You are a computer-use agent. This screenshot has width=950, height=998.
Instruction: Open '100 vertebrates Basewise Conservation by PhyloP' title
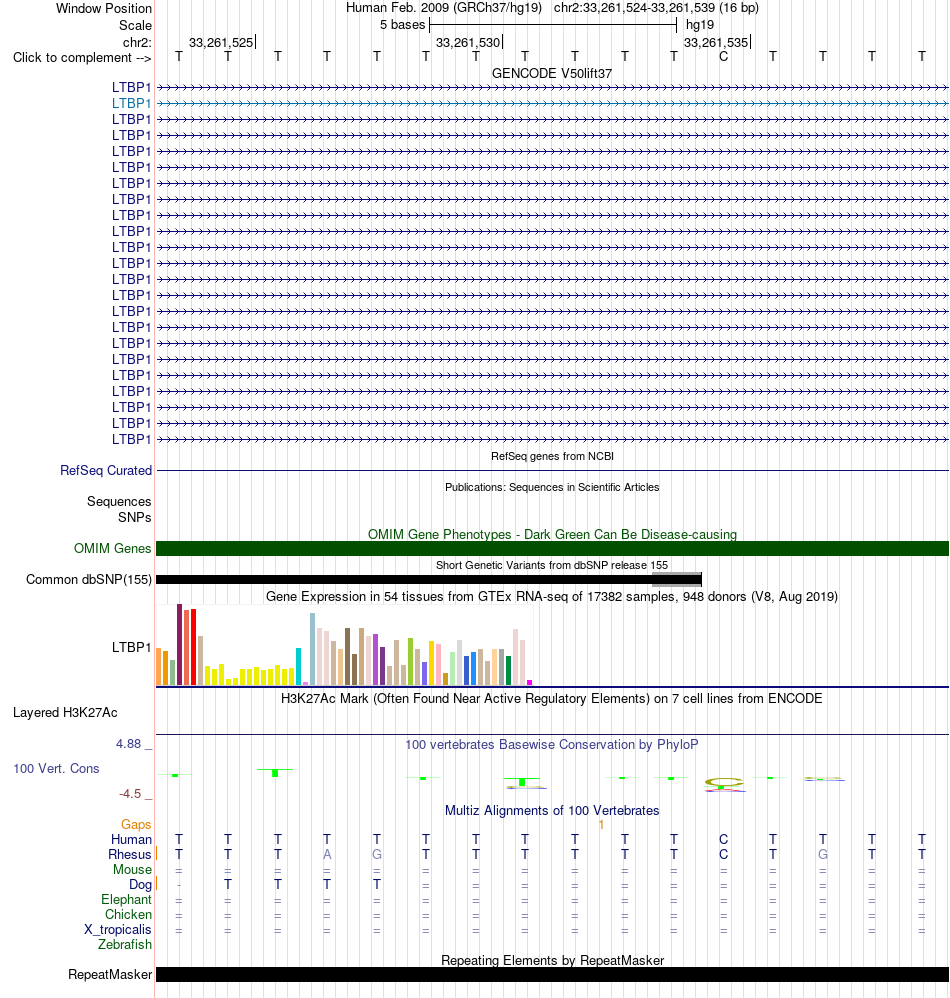[552, 744]
